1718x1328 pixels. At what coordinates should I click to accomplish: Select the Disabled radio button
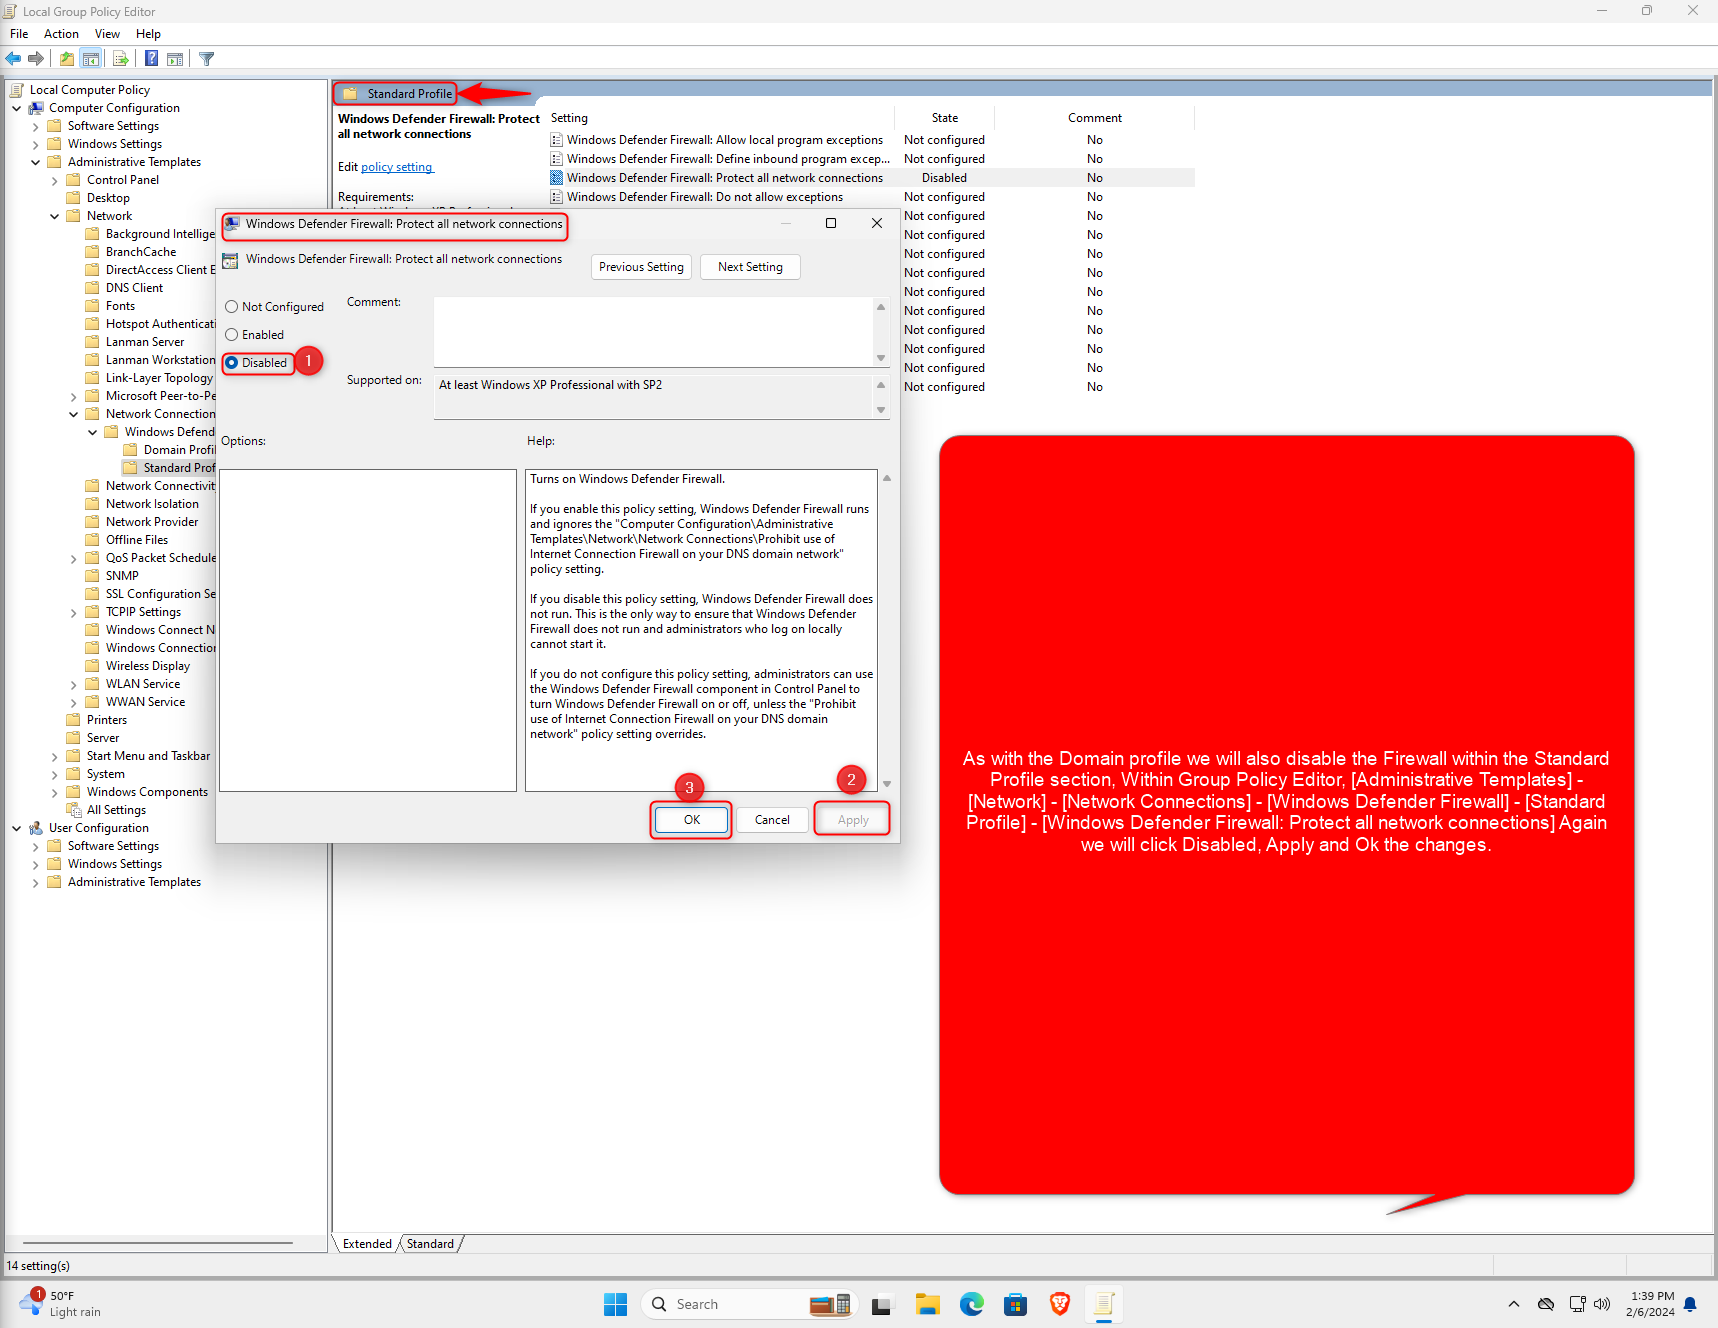(x=232, y=362)
